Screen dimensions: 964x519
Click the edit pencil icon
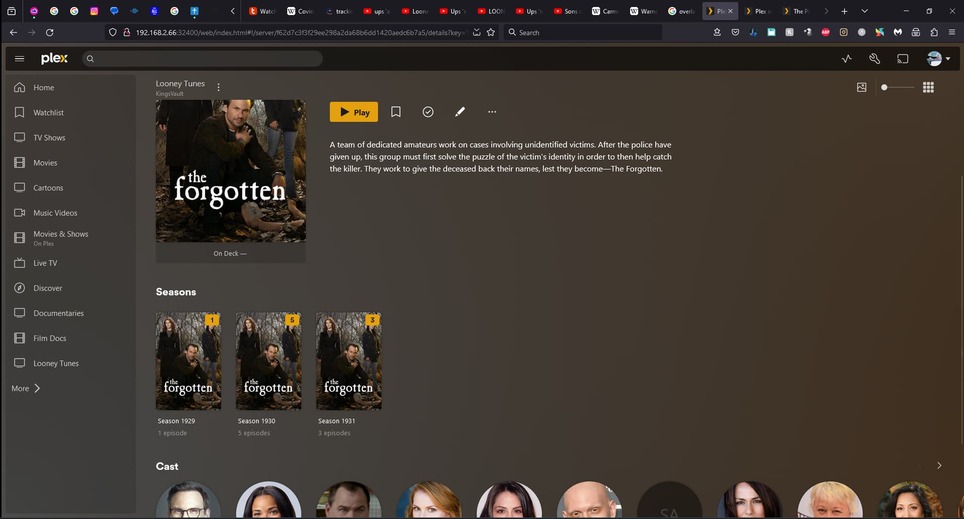(460, 112)
